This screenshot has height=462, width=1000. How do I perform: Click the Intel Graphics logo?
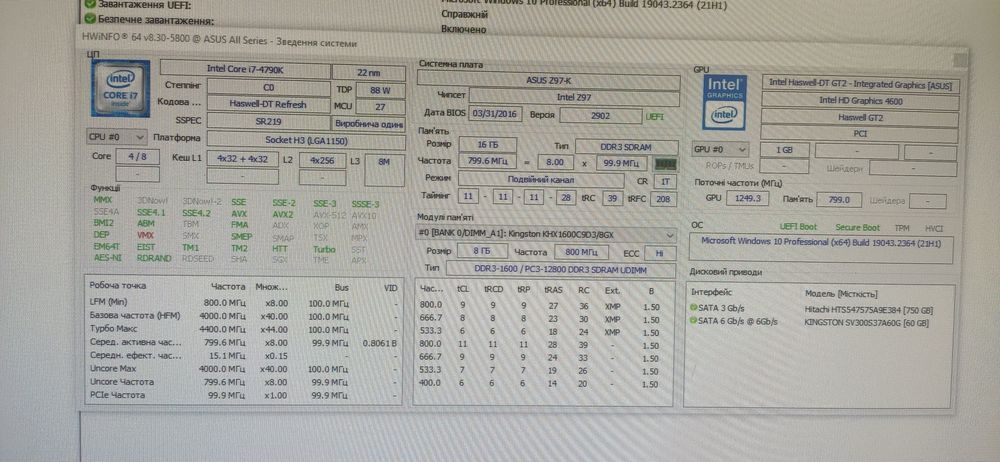tap(724, 103)
